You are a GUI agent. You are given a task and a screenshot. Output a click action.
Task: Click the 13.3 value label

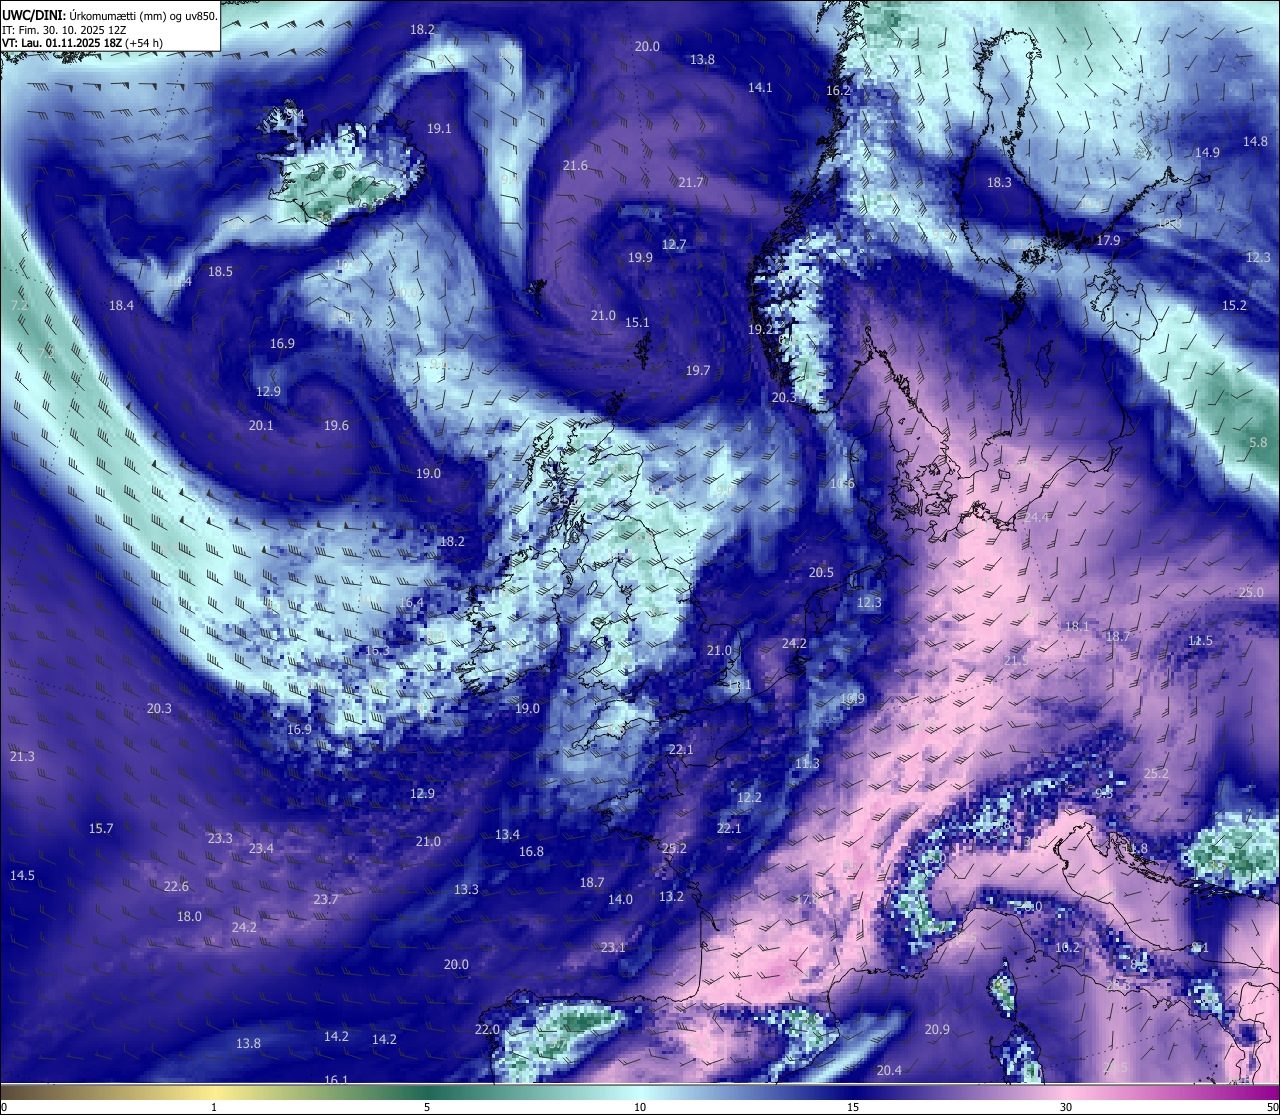pos(466,890)
